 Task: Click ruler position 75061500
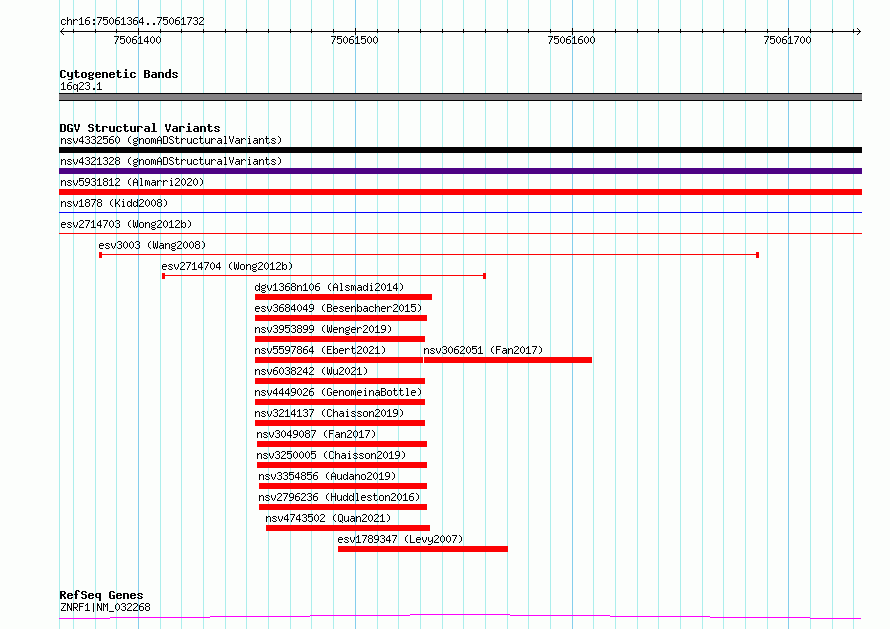coord(354,40)
